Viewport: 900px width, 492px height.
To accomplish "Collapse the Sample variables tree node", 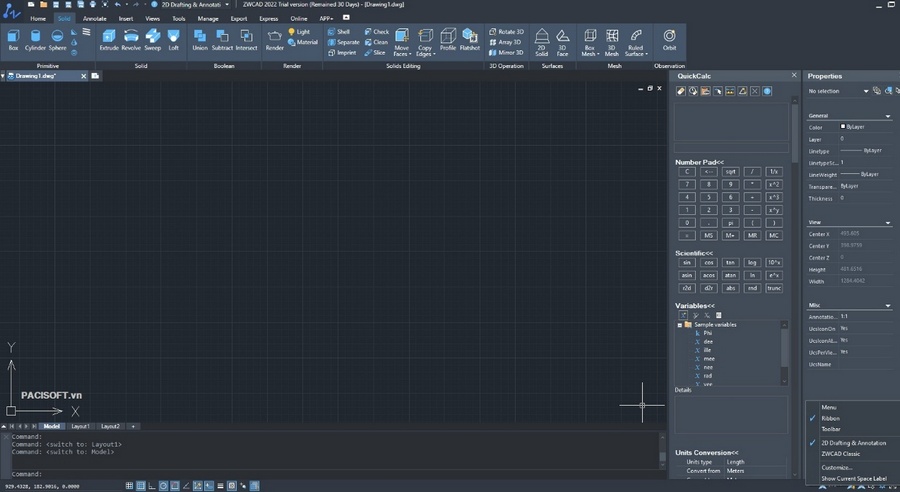I will pyautogui.click(x=680, y=325).
